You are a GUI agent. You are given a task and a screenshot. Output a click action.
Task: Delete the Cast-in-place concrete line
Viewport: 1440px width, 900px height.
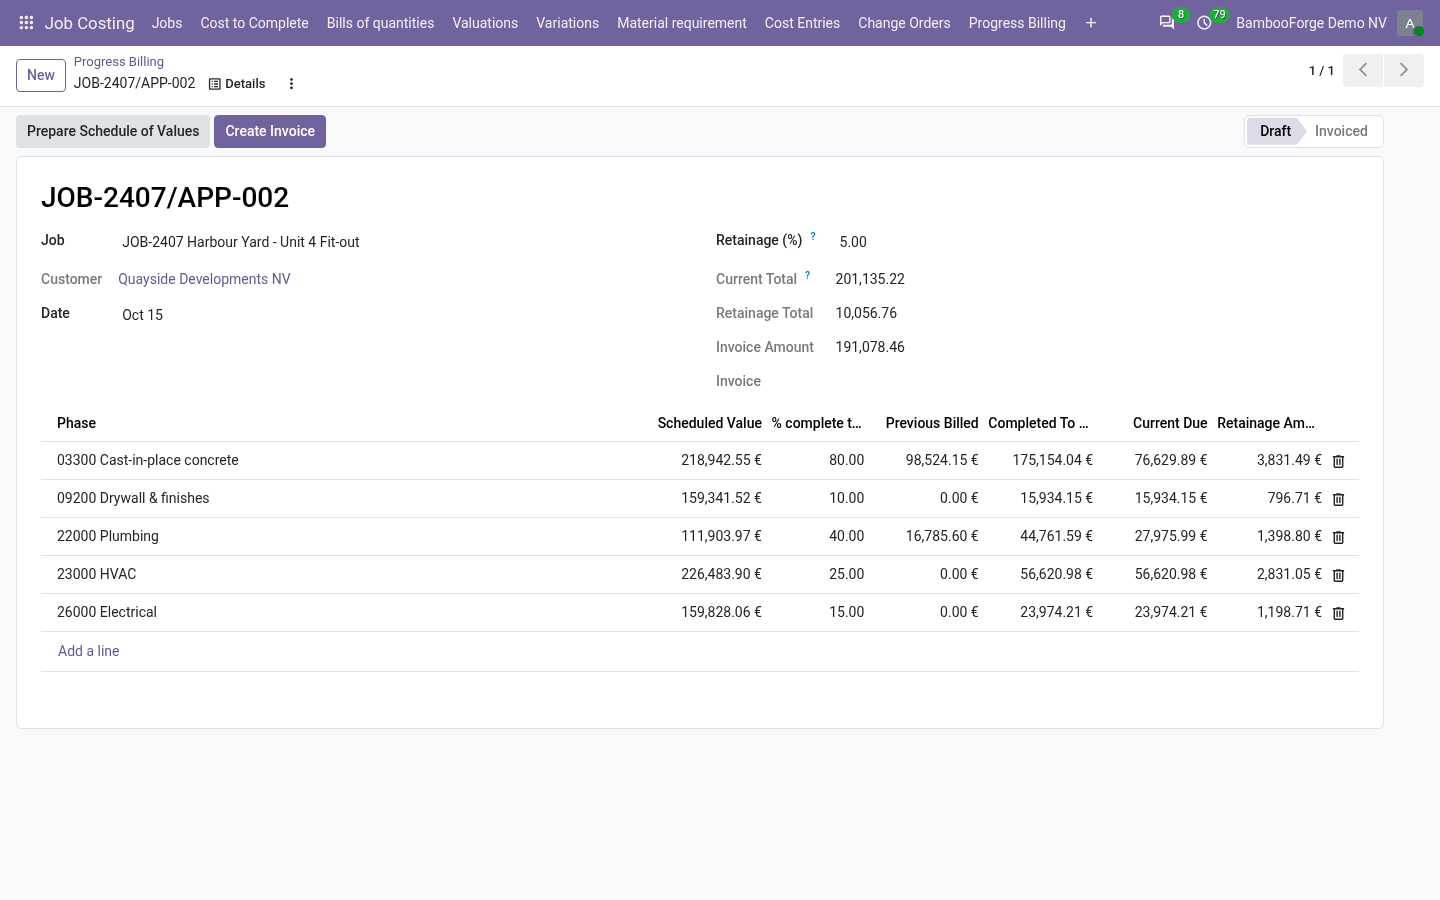(x=1338, y=461)
